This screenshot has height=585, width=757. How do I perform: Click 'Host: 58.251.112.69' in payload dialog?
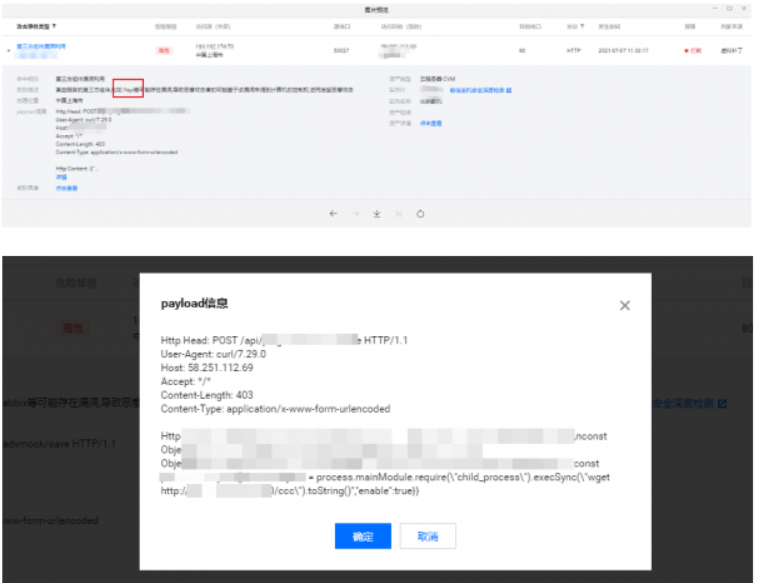pyautogui.click(x=207, y=367)
